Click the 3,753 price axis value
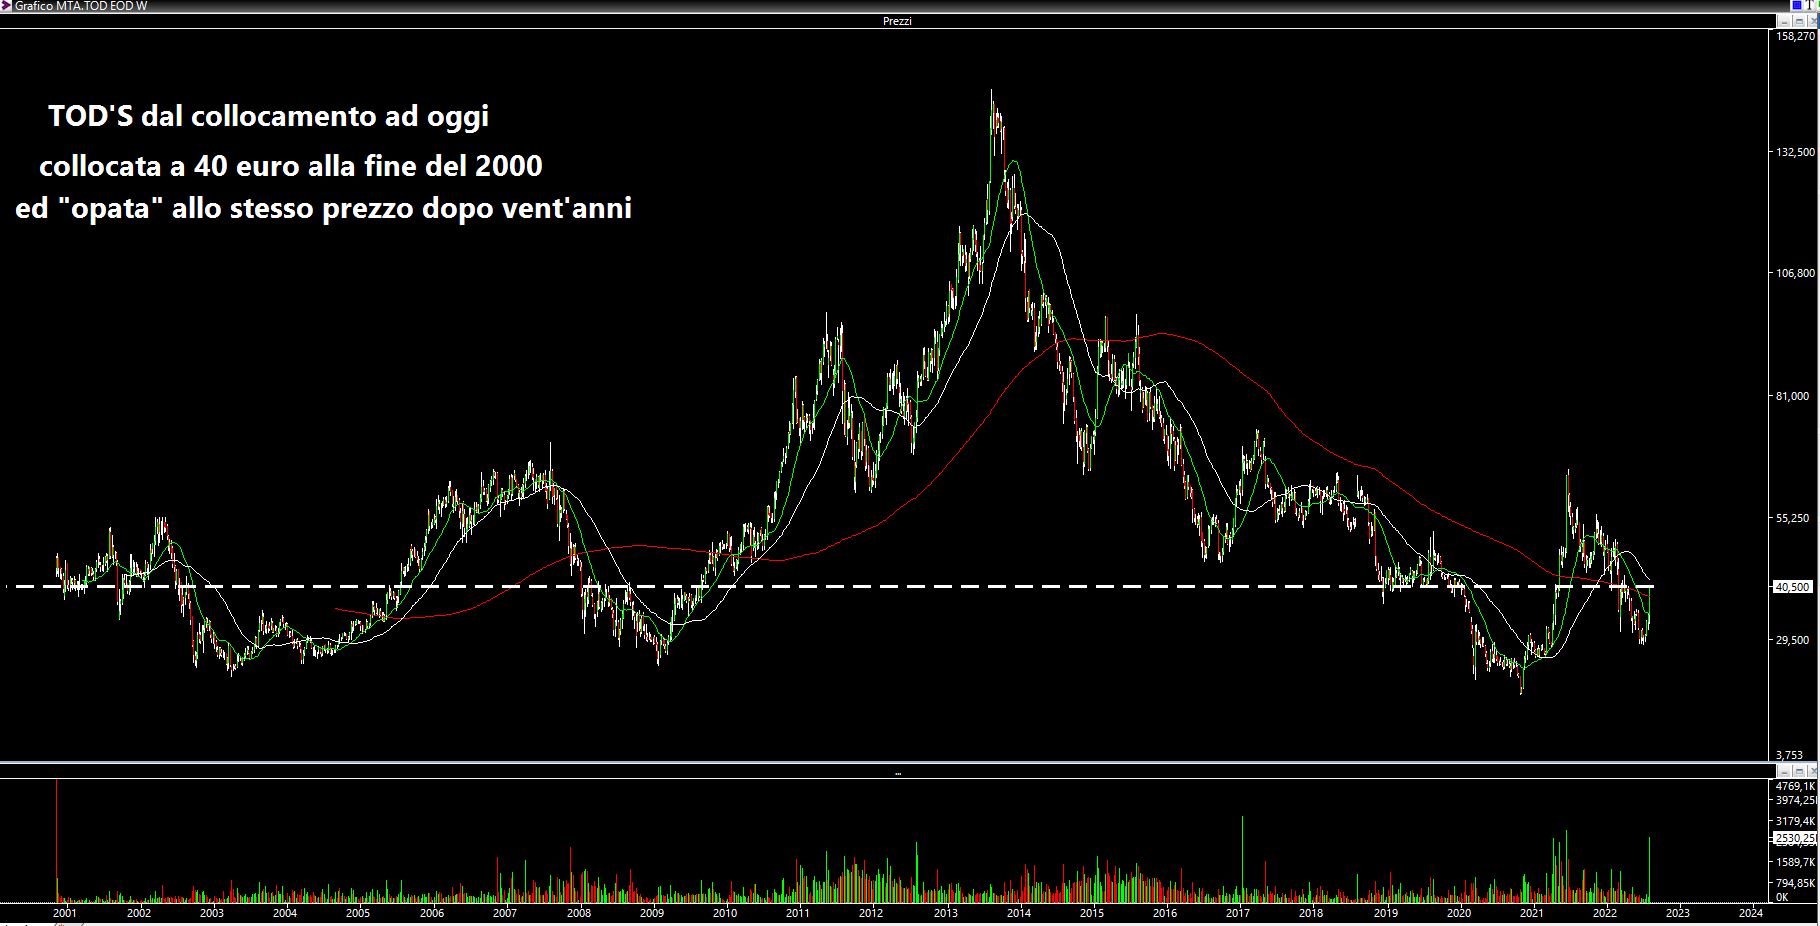This screenshot has width=1820, height=926. [1789, 755]
